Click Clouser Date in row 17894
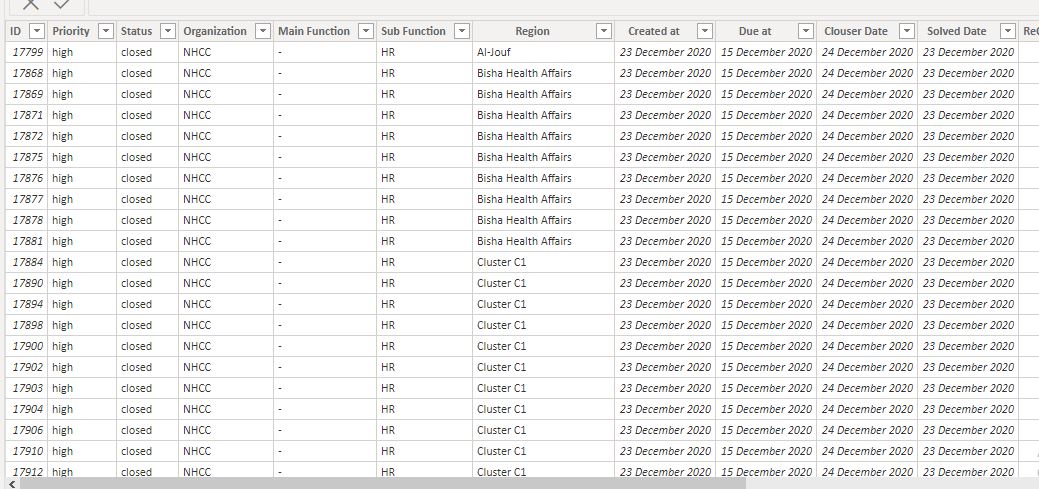This screenshot has height=489, width=1039. pos(867,304)
